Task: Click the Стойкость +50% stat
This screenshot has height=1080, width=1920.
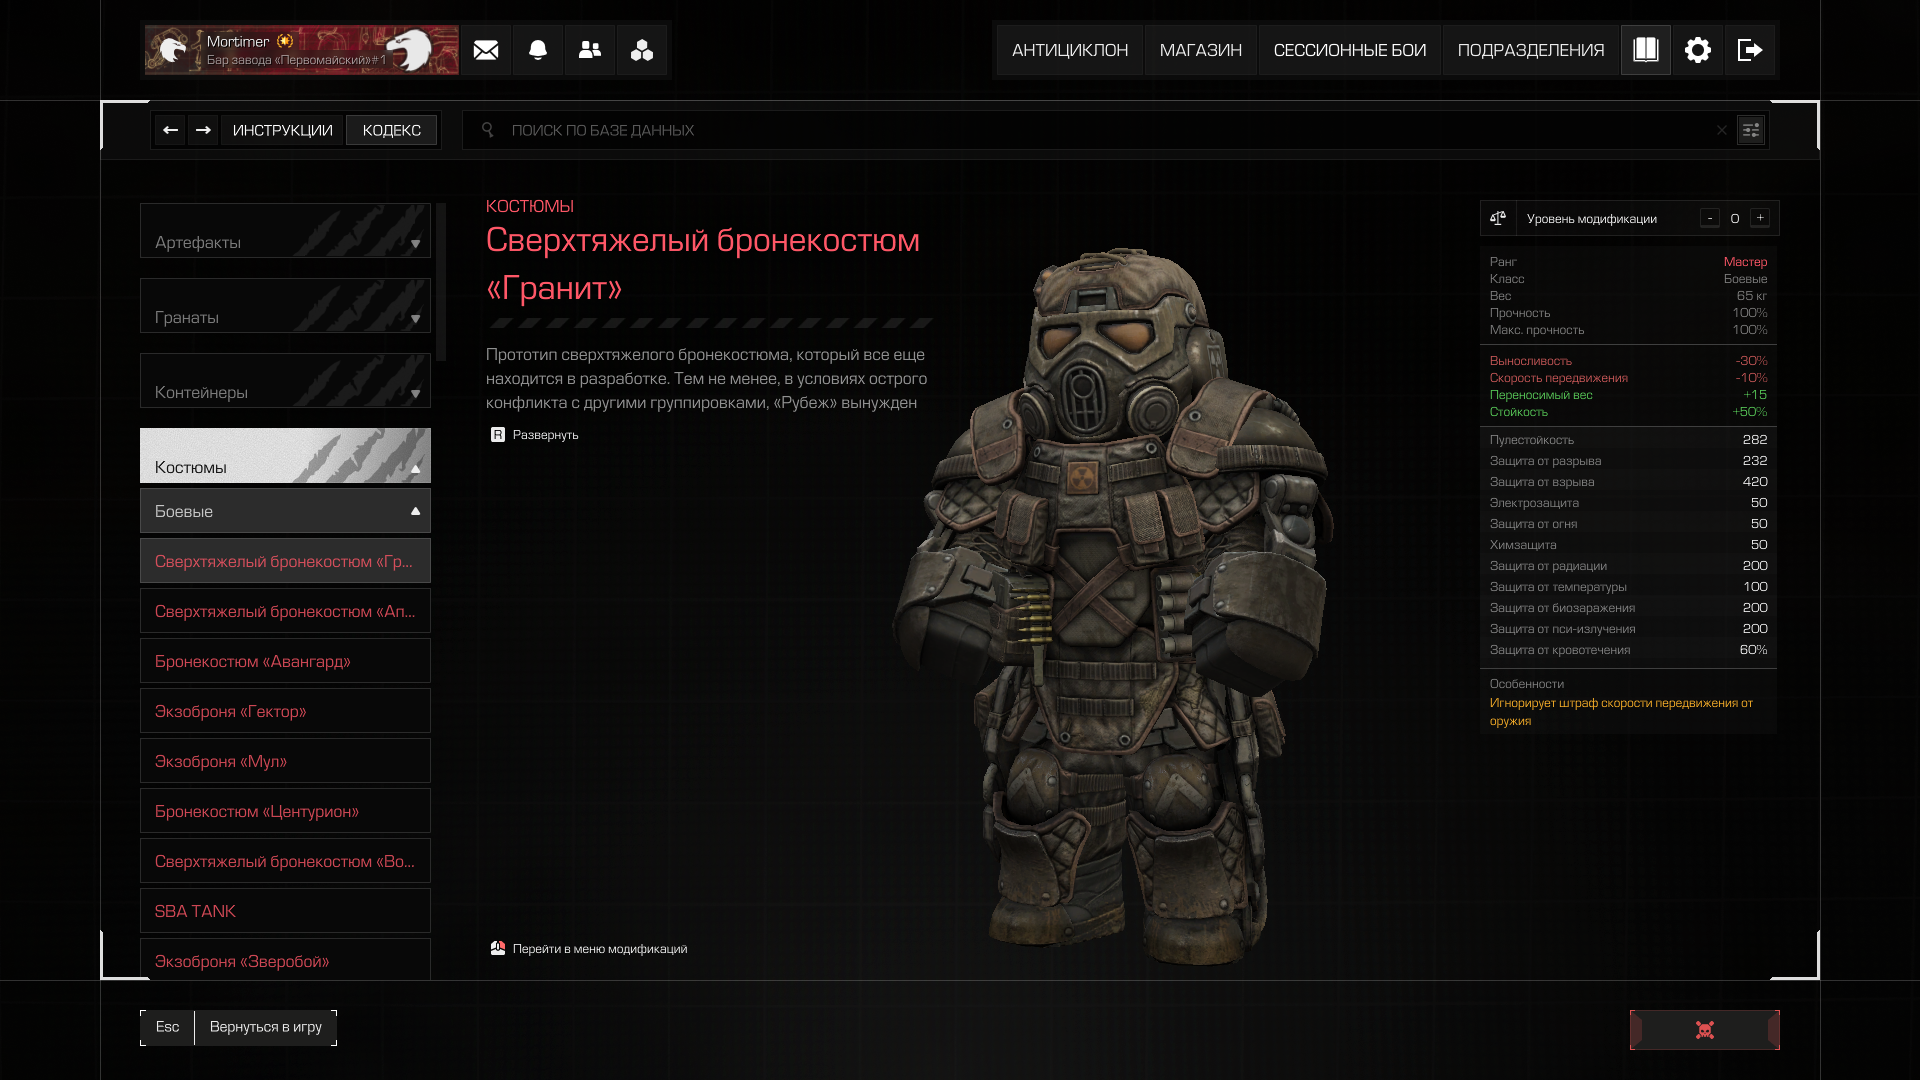Action: (1628, 412)
